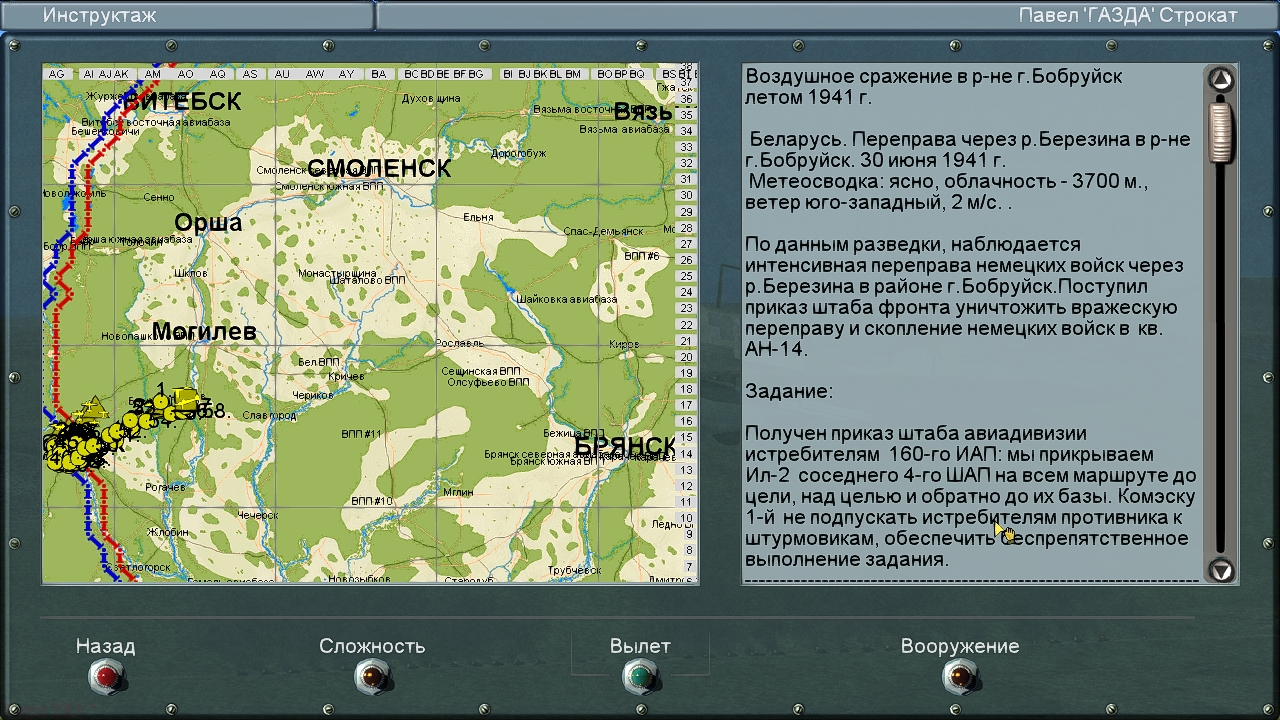Click the 'По данным разведки, наблюдается' briefing line
The image size is (1280, 720).
[913, 244]
